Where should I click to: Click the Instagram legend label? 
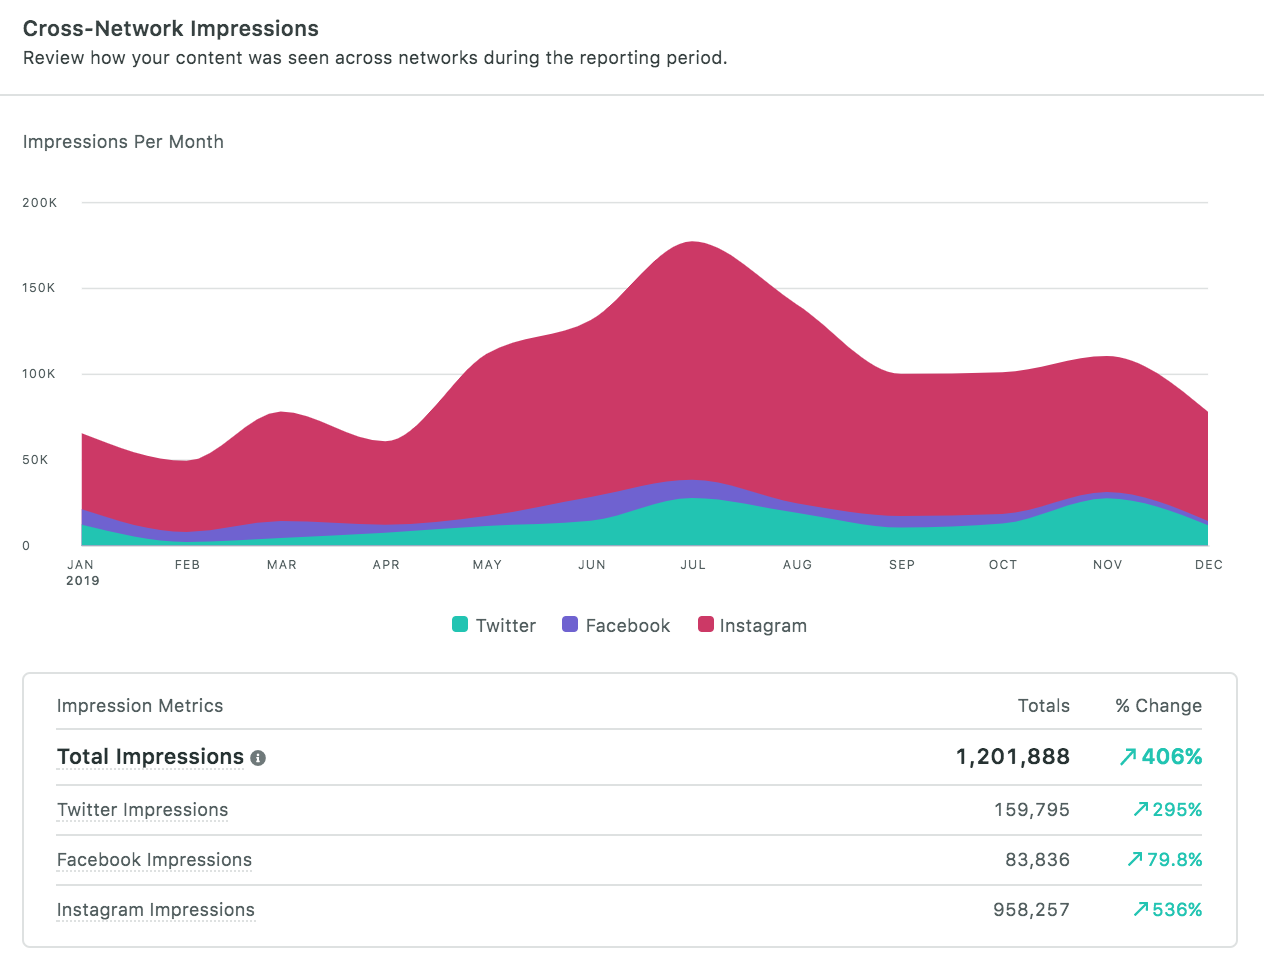pos(763,626)
